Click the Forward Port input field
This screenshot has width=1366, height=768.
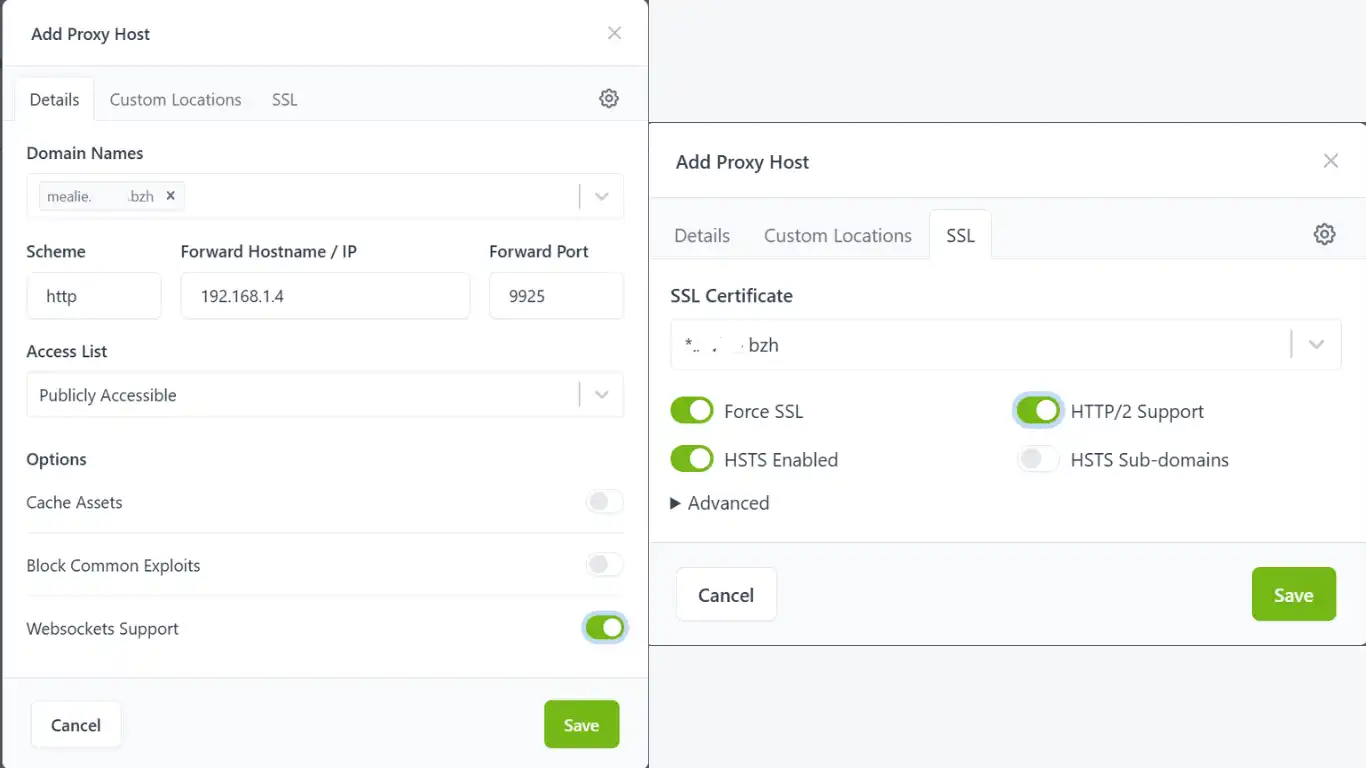click(x=556, y=296)
